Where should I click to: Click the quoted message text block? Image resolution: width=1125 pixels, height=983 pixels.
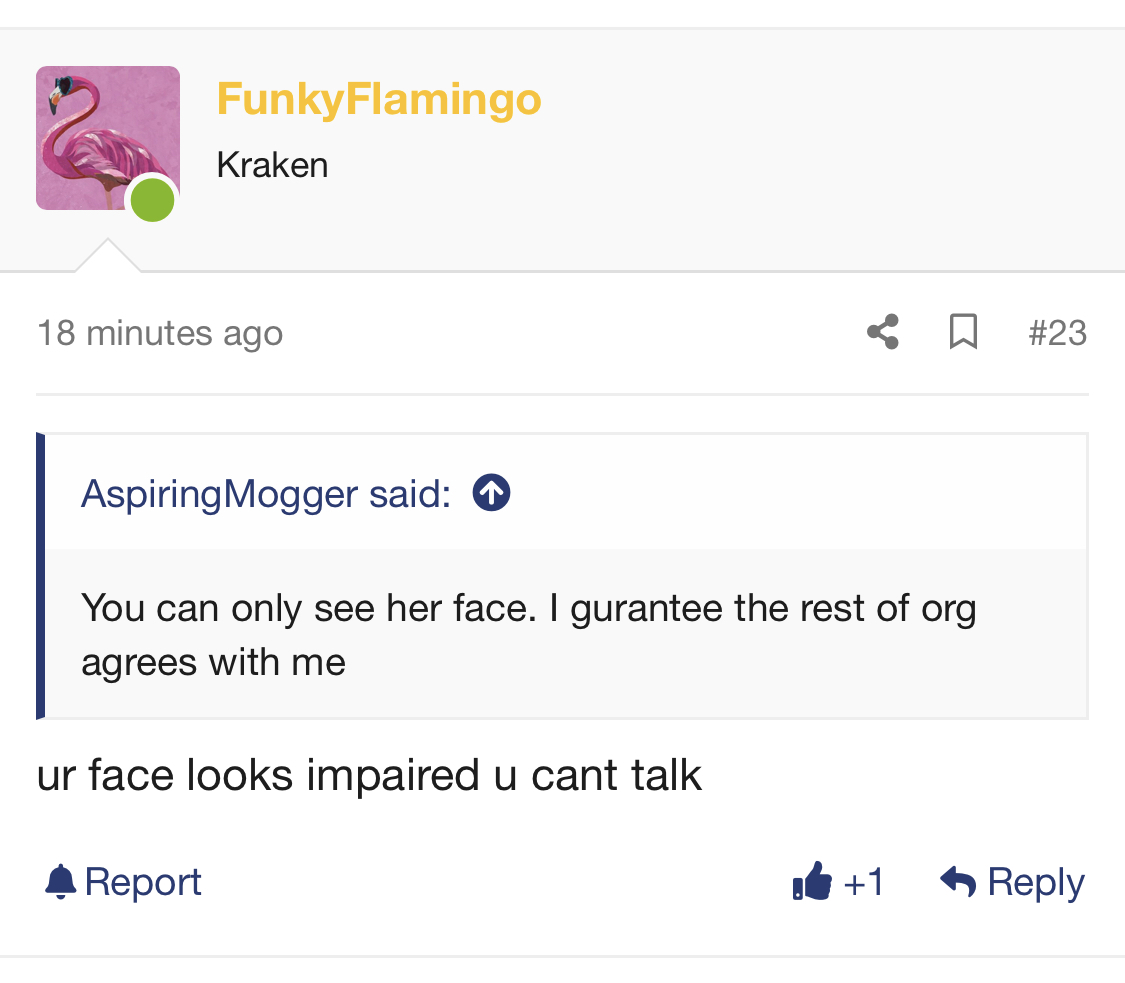[529, 635]
